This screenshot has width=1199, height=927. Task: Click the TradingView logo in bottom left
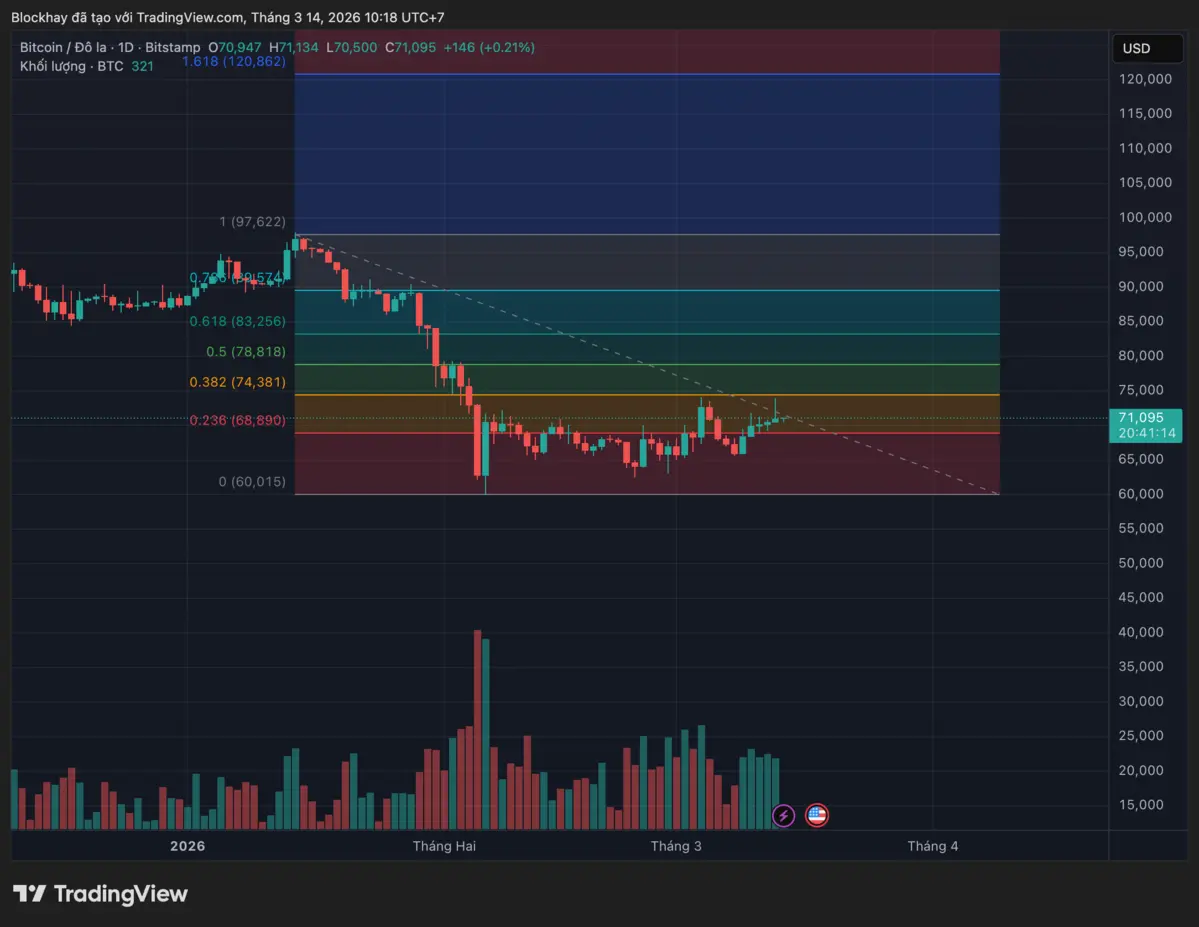point(100,894)
